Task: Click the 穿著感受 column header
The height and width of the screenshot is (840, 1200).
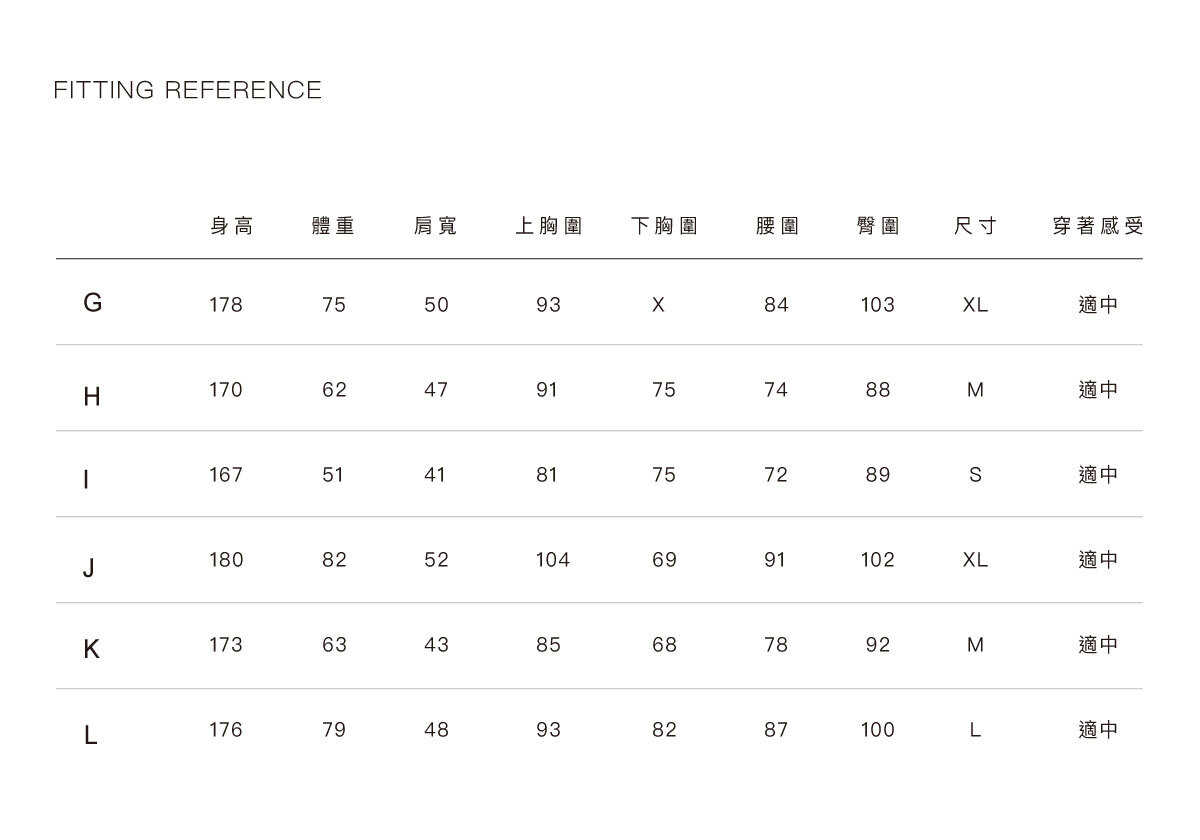Action: point(1097,227)
